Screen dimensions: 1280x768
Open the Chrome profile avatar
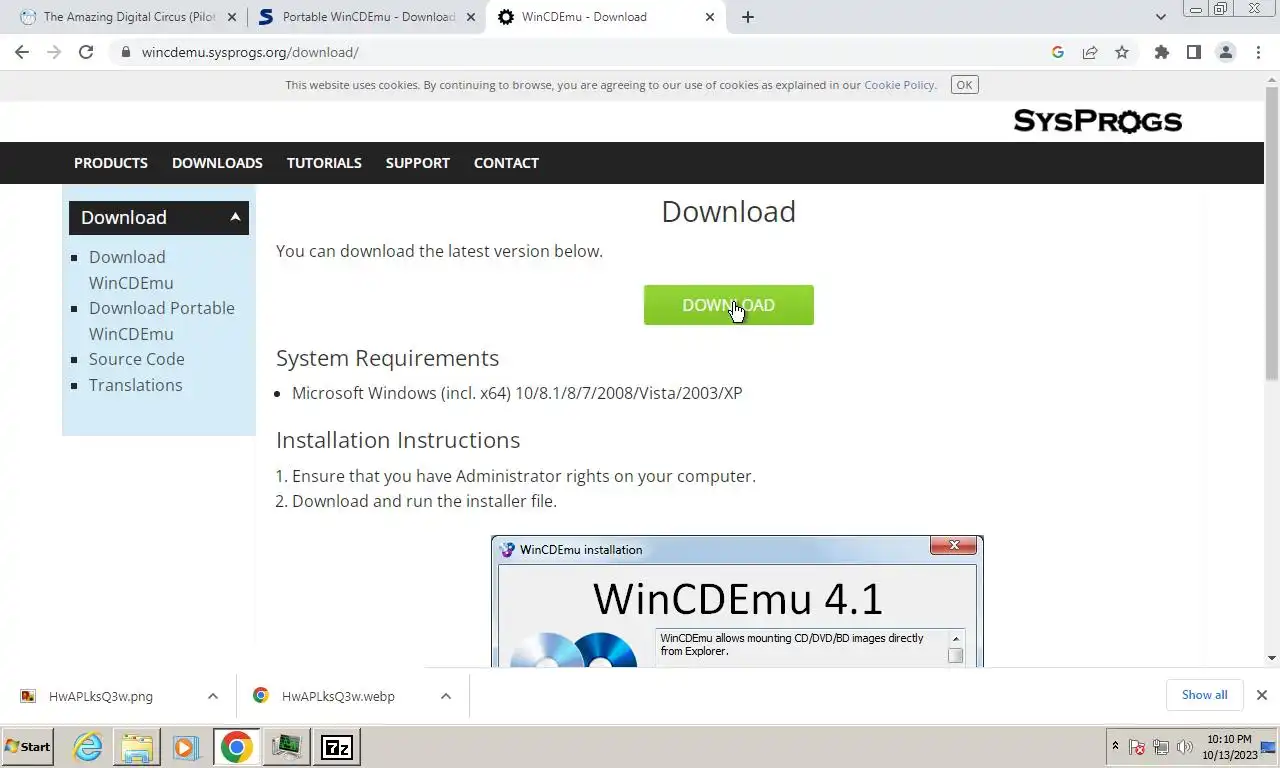(1225, 52)
